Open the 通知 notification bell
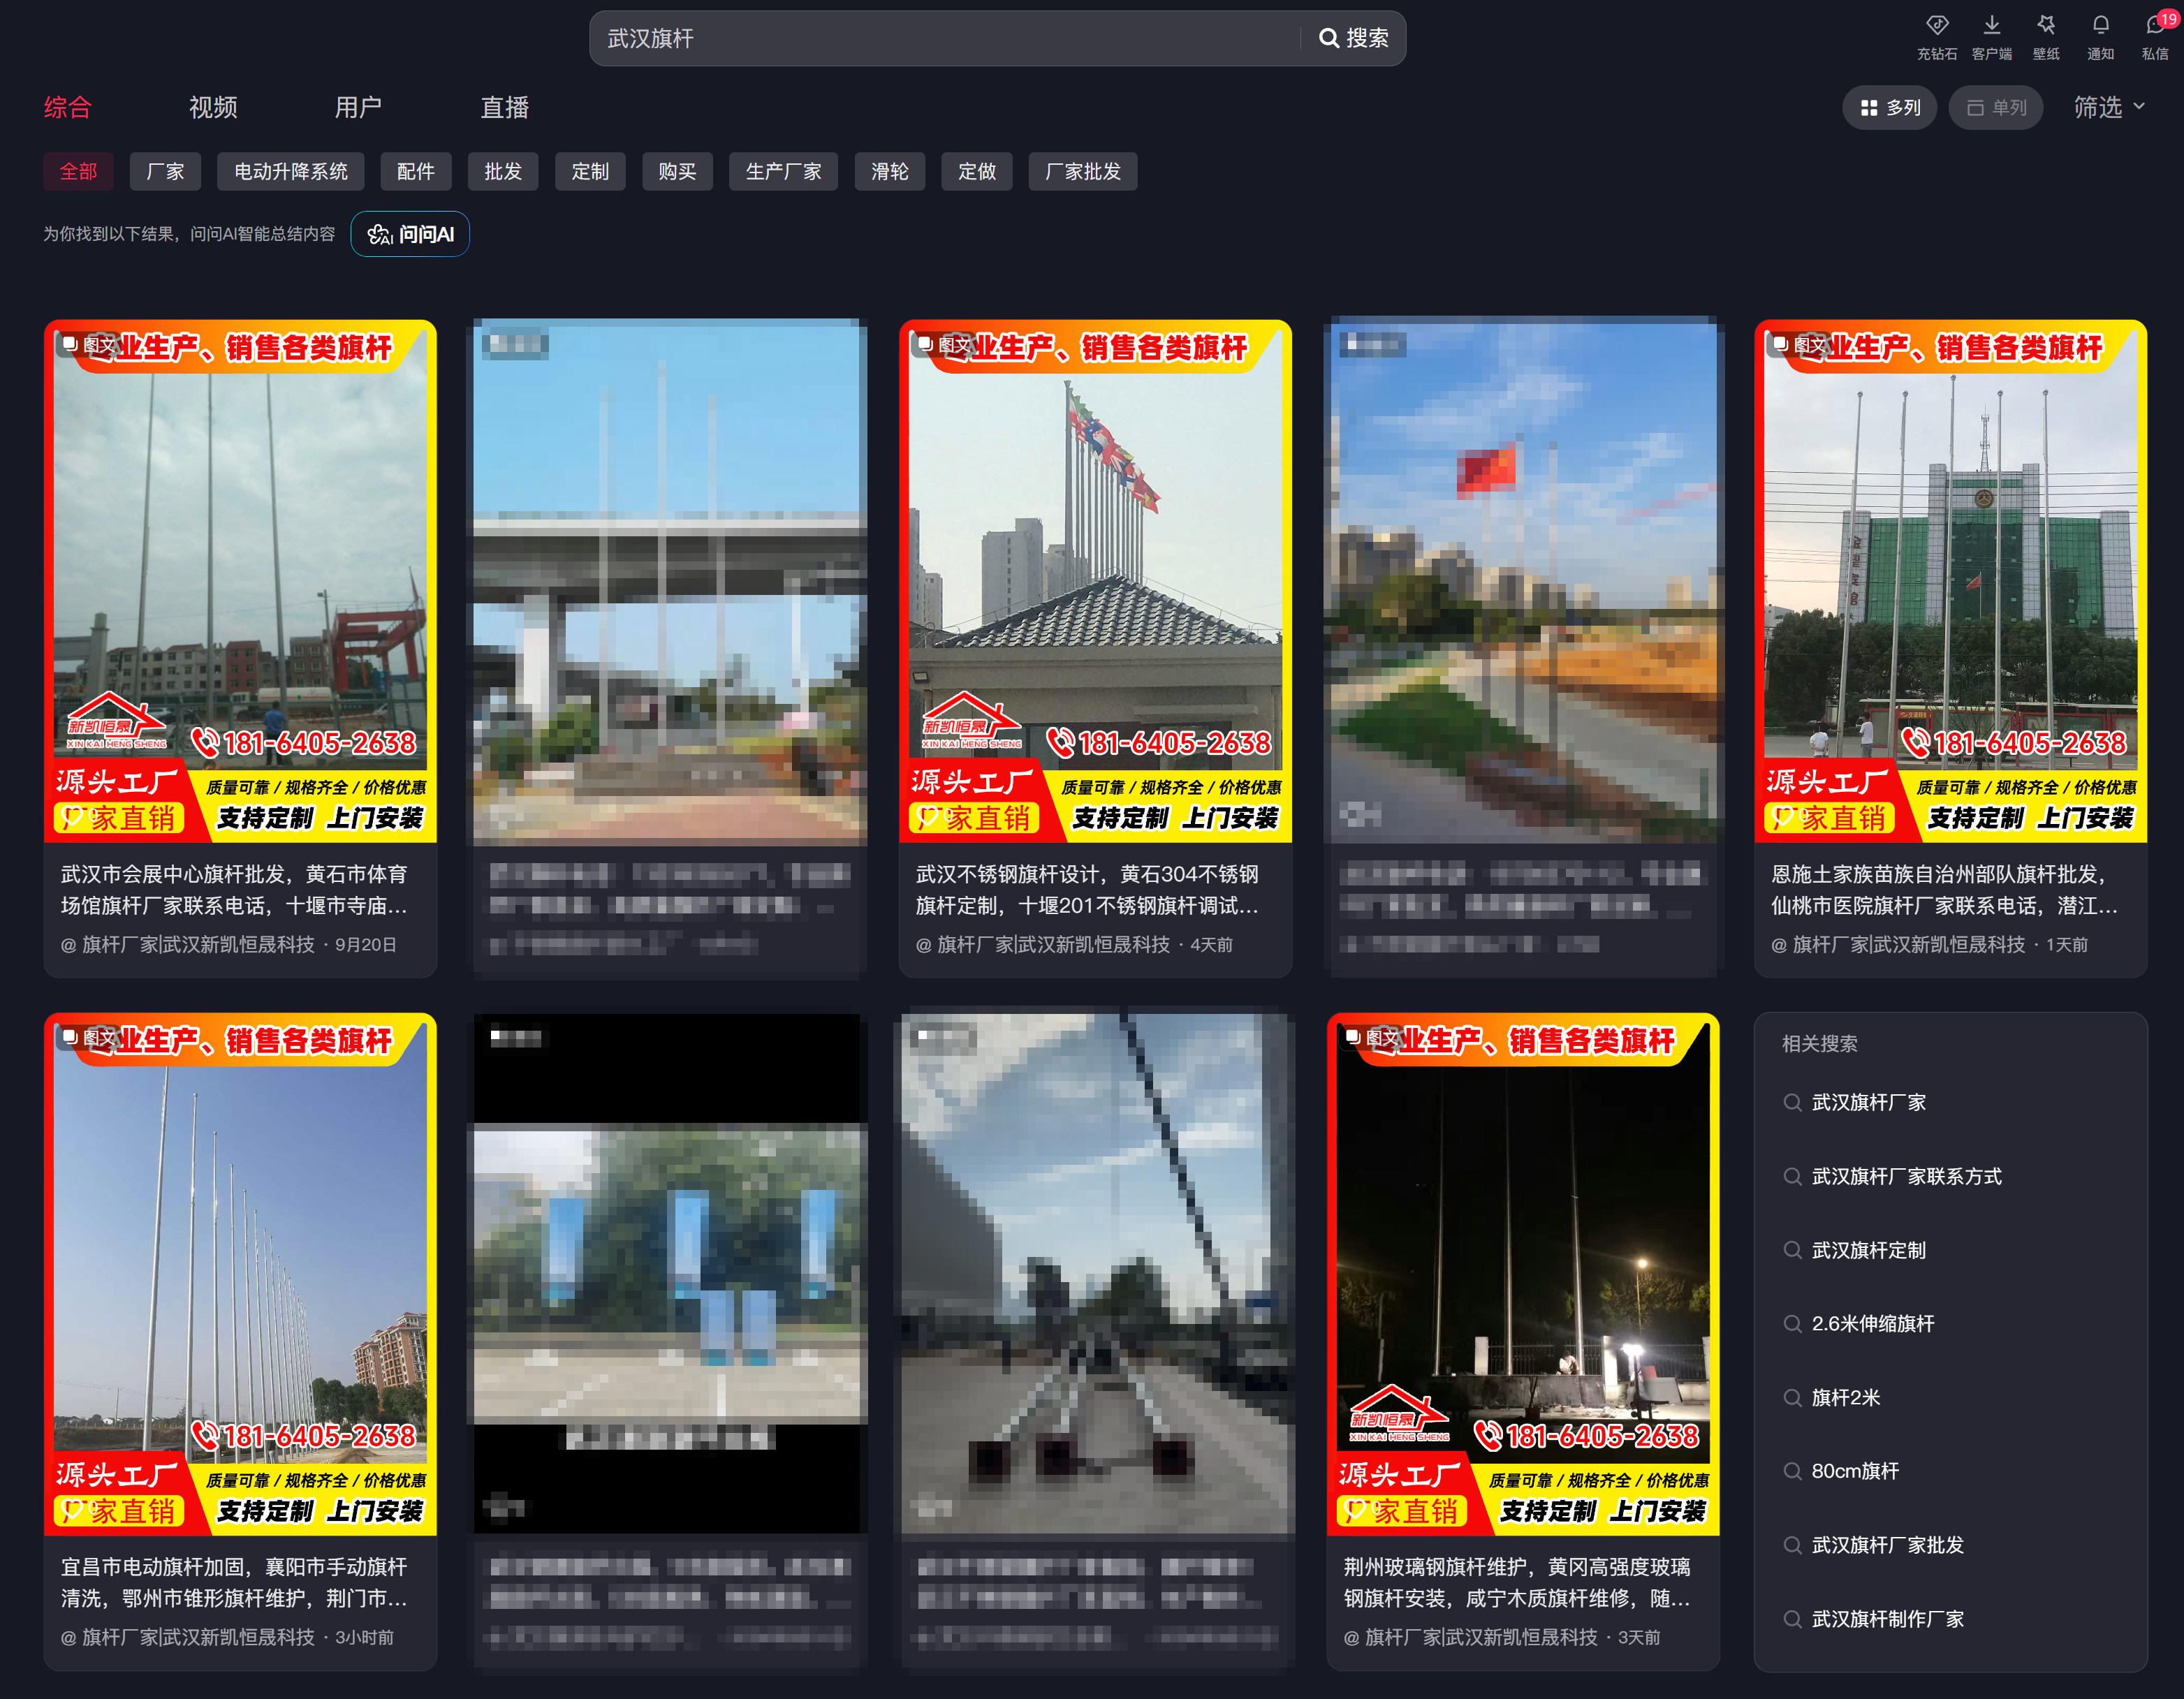2184x1699 pixels. tap(2100, 26)
